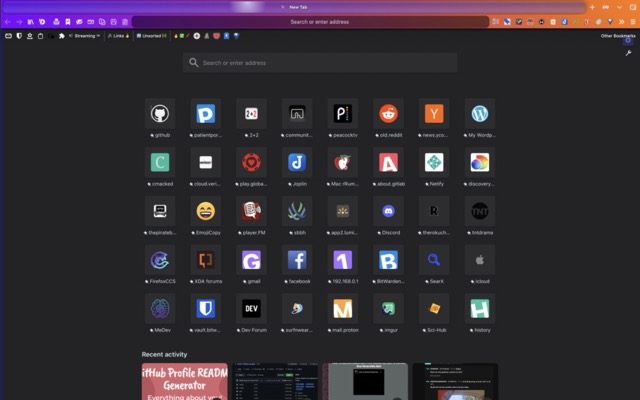Open the gmail shortcut tile
Image resolution: width=640 pixels, height=400 pixels.
click(x=251, y=260)
